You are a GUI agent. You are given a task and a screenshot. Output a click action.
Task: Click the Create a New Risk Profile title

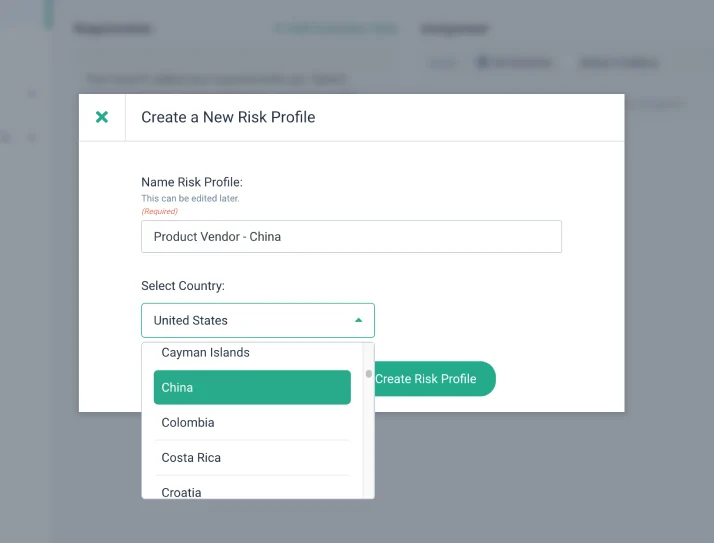(228, 117)
